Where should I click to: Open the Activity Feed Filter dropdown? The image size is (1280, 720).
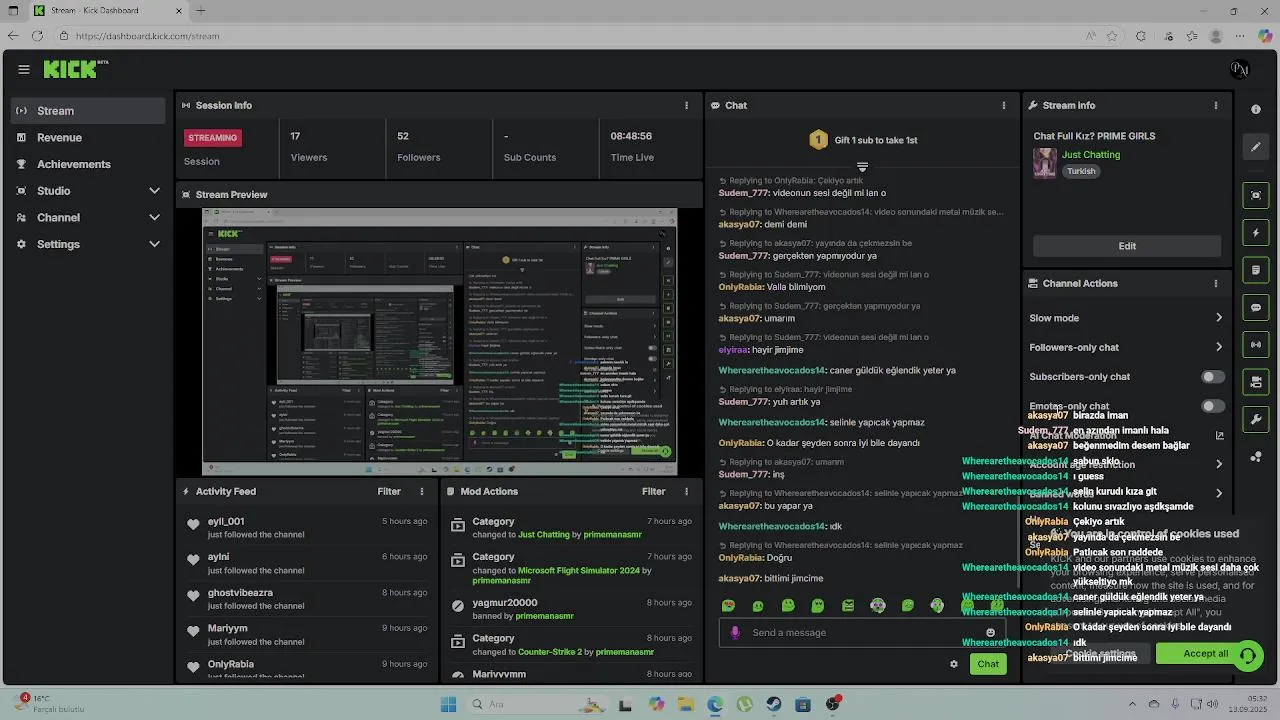[x=389, y=491]
